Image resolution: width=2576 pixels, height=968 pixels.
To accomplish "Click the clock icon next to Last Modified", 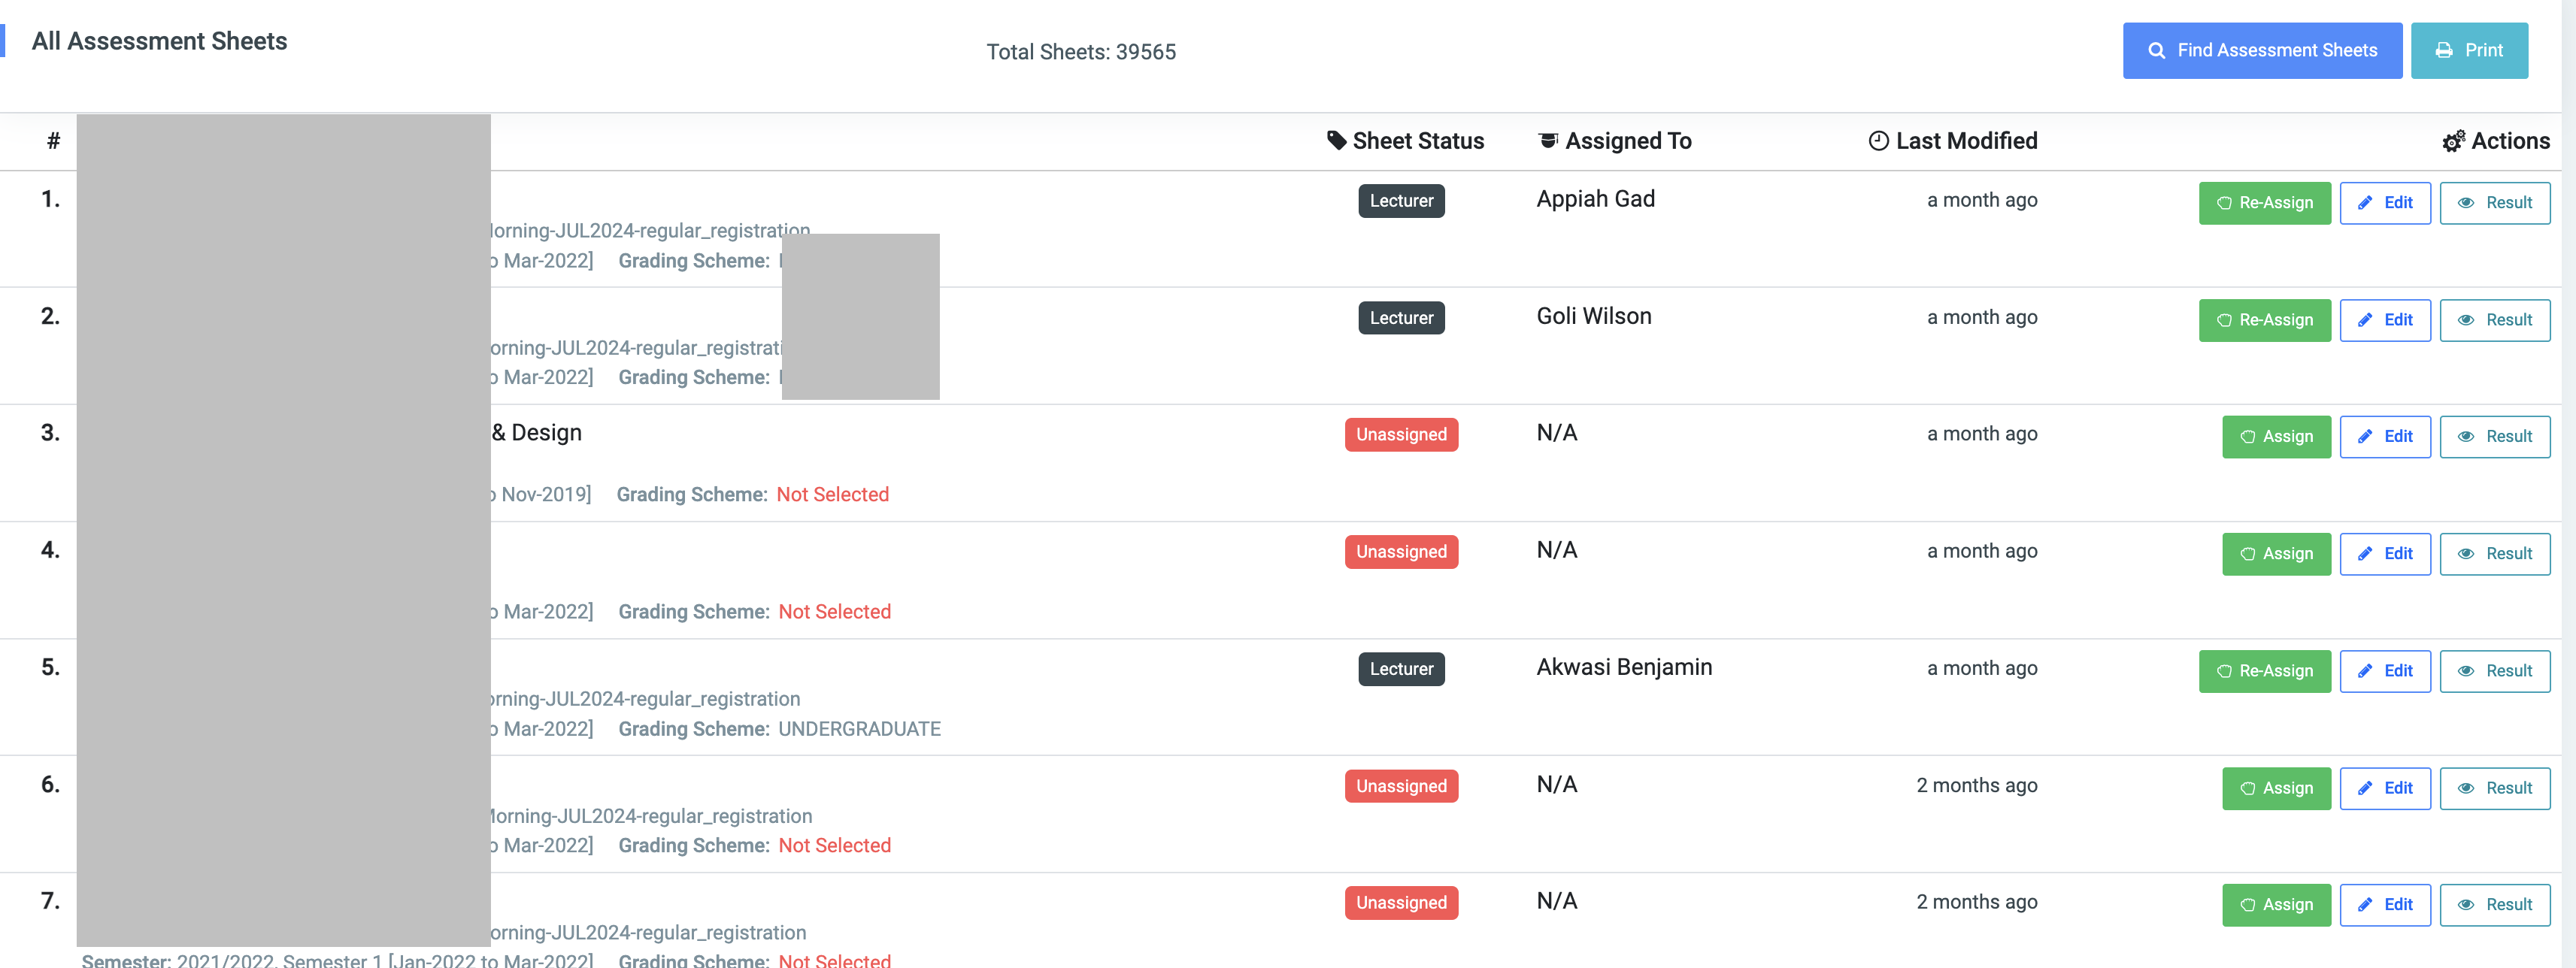I will pos(1878,141).
